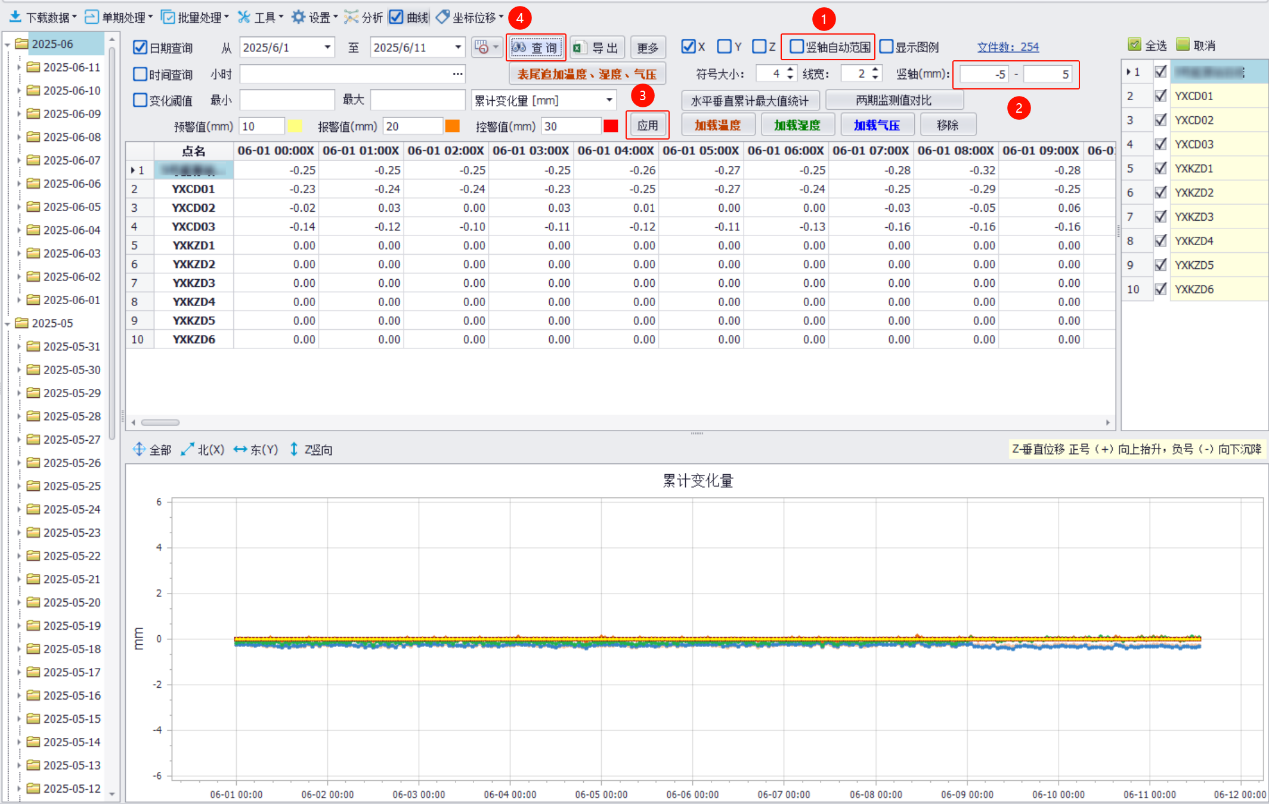The width and height of the screenshot is (1269, 804).
Task: Expand the 2025-06-11 folder node
Action: point(19,67)
